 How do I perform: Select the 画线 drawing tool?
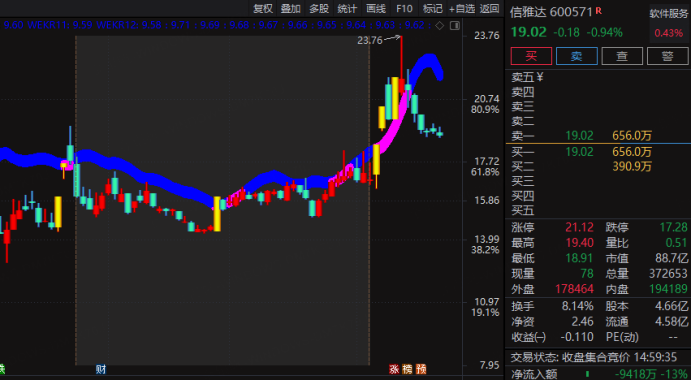click(376, 8)
